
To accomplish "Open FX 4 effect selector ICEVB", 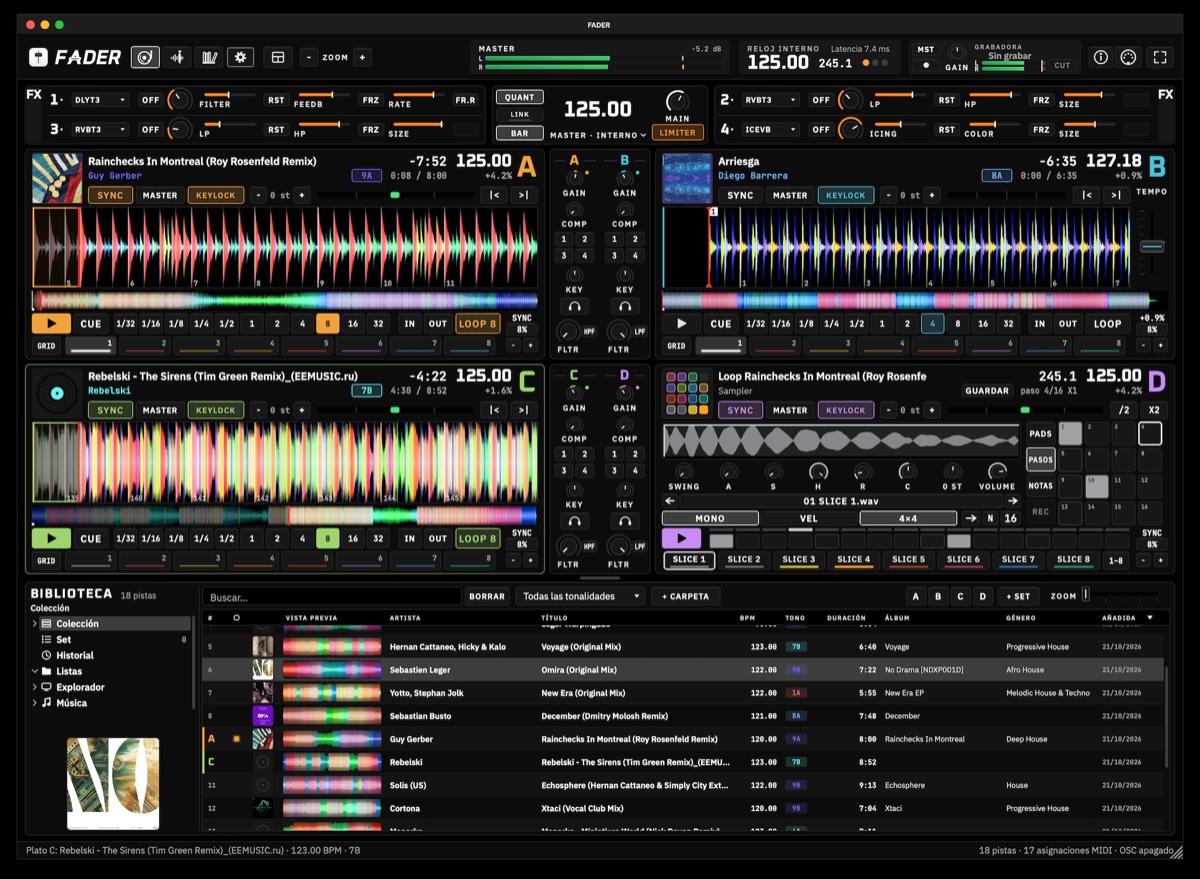I will (772, 130).
